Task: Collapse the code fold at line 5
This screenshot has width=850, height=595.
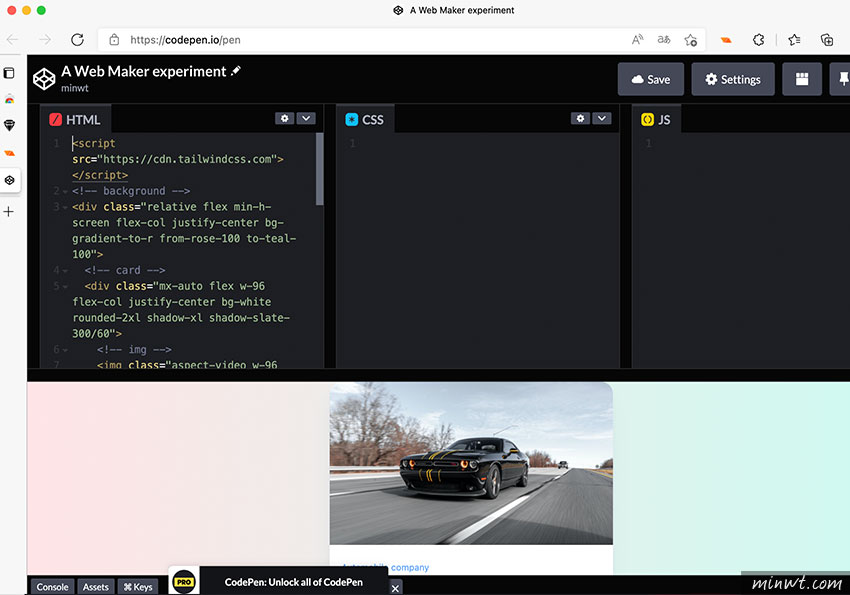Action: 65,286
